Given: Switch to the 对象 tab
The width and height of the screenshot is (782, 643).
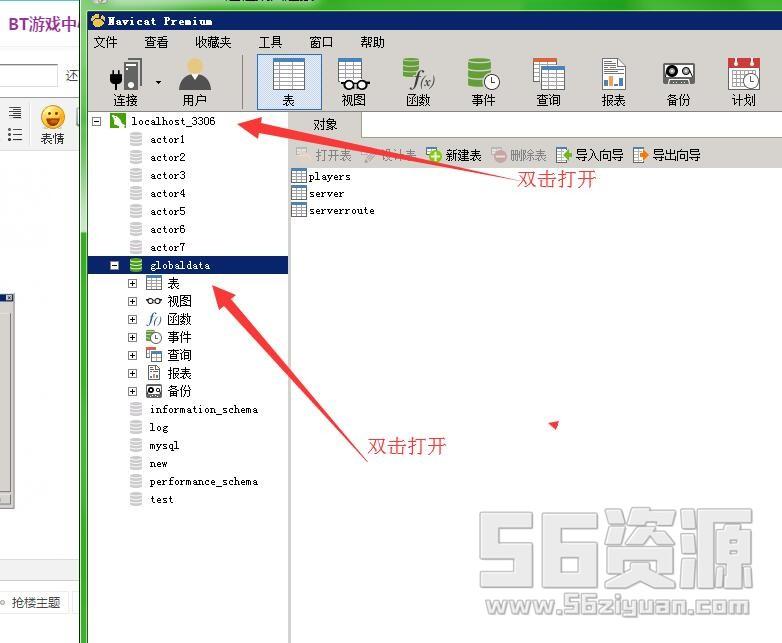Looking at the screenshot, I should [325, 124].
